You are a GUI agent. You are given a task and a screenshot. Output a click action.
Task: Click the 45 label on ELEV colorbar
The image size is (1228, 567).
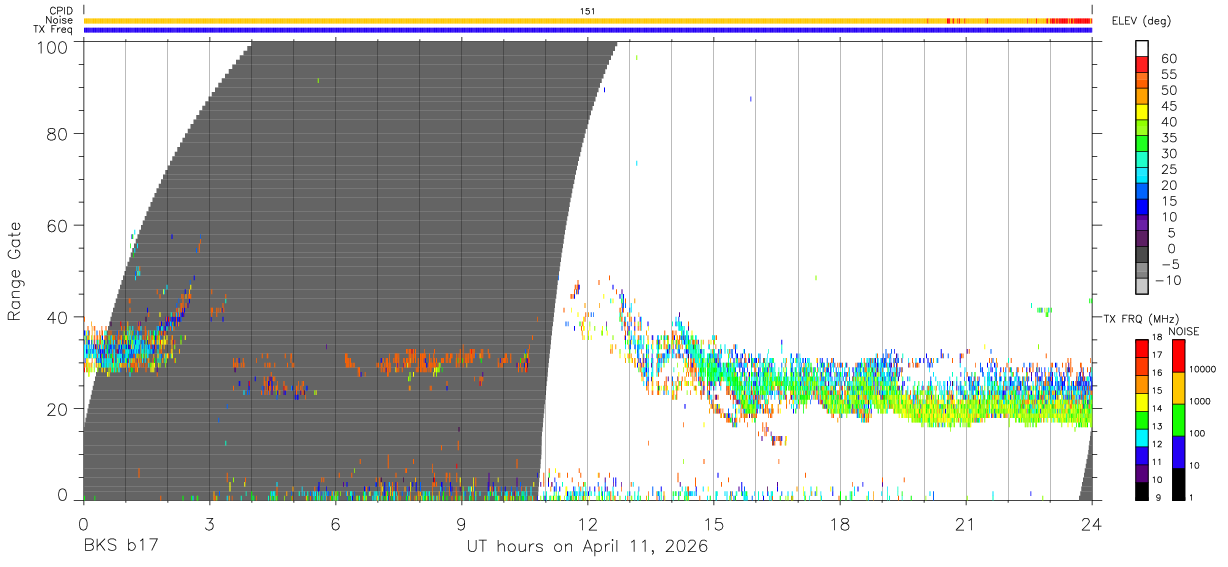coord(1168,106)
